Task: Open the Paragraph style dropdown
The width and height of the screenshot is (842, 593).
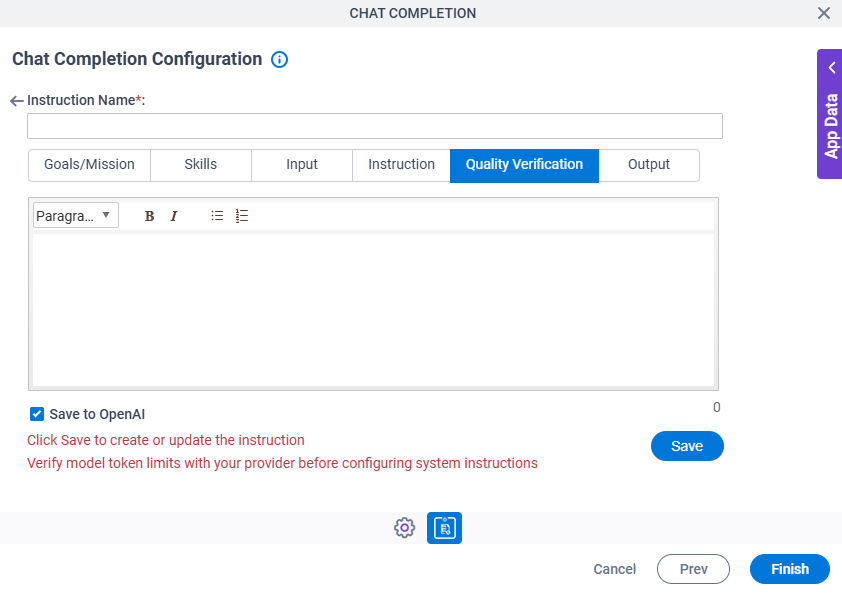Action: 75,215
